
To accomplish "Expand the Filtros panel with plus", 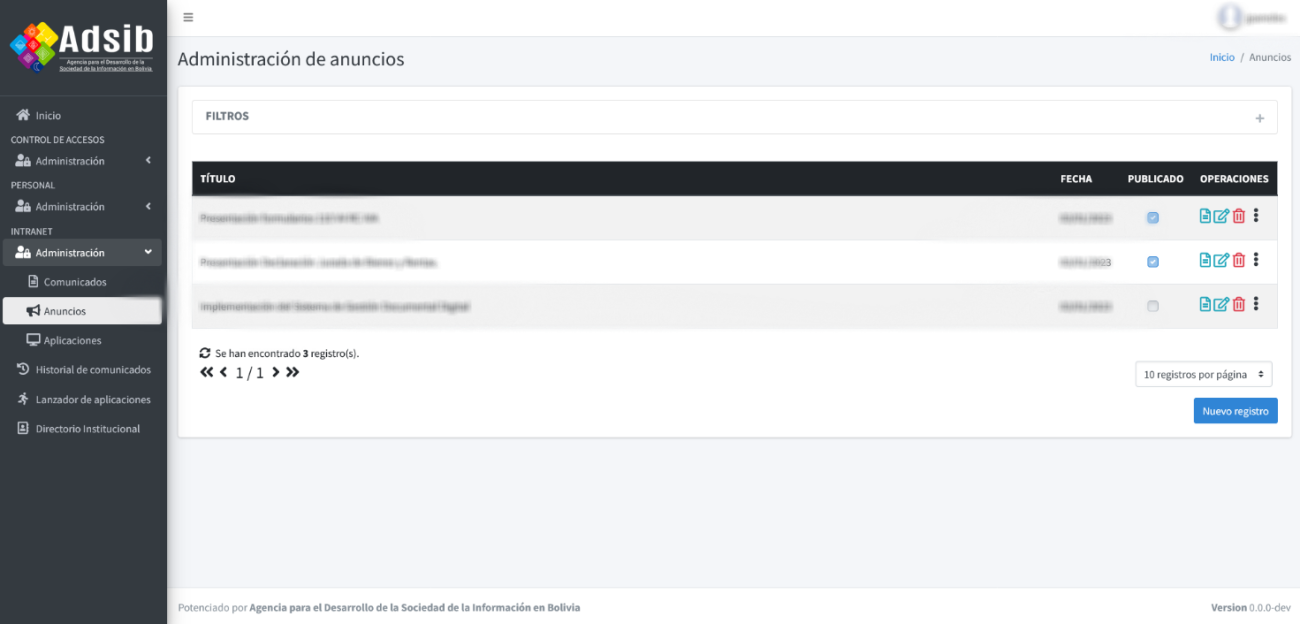I will click(x=1260, y=118).
